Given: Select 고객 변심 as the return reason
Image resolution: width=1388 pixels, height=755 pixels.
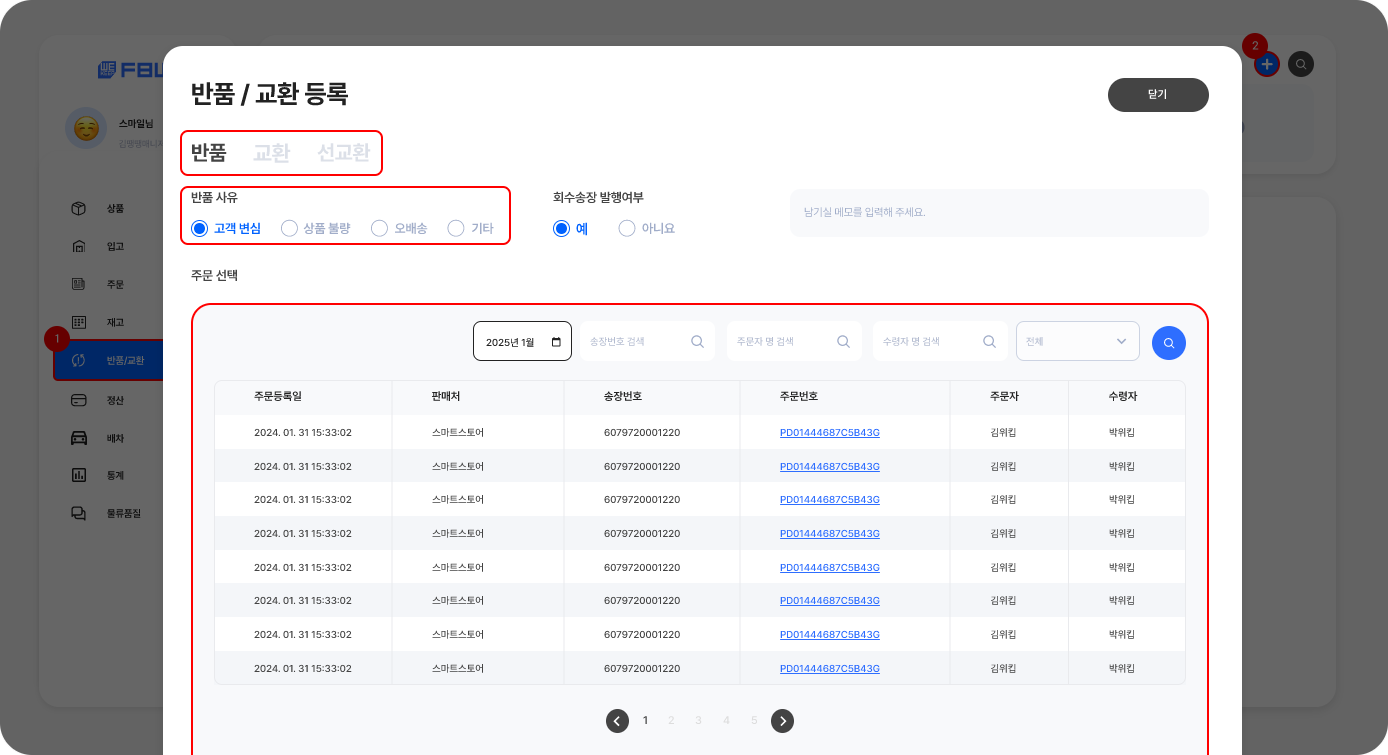Looking at the screenshot, I should (x=226, y=228).
